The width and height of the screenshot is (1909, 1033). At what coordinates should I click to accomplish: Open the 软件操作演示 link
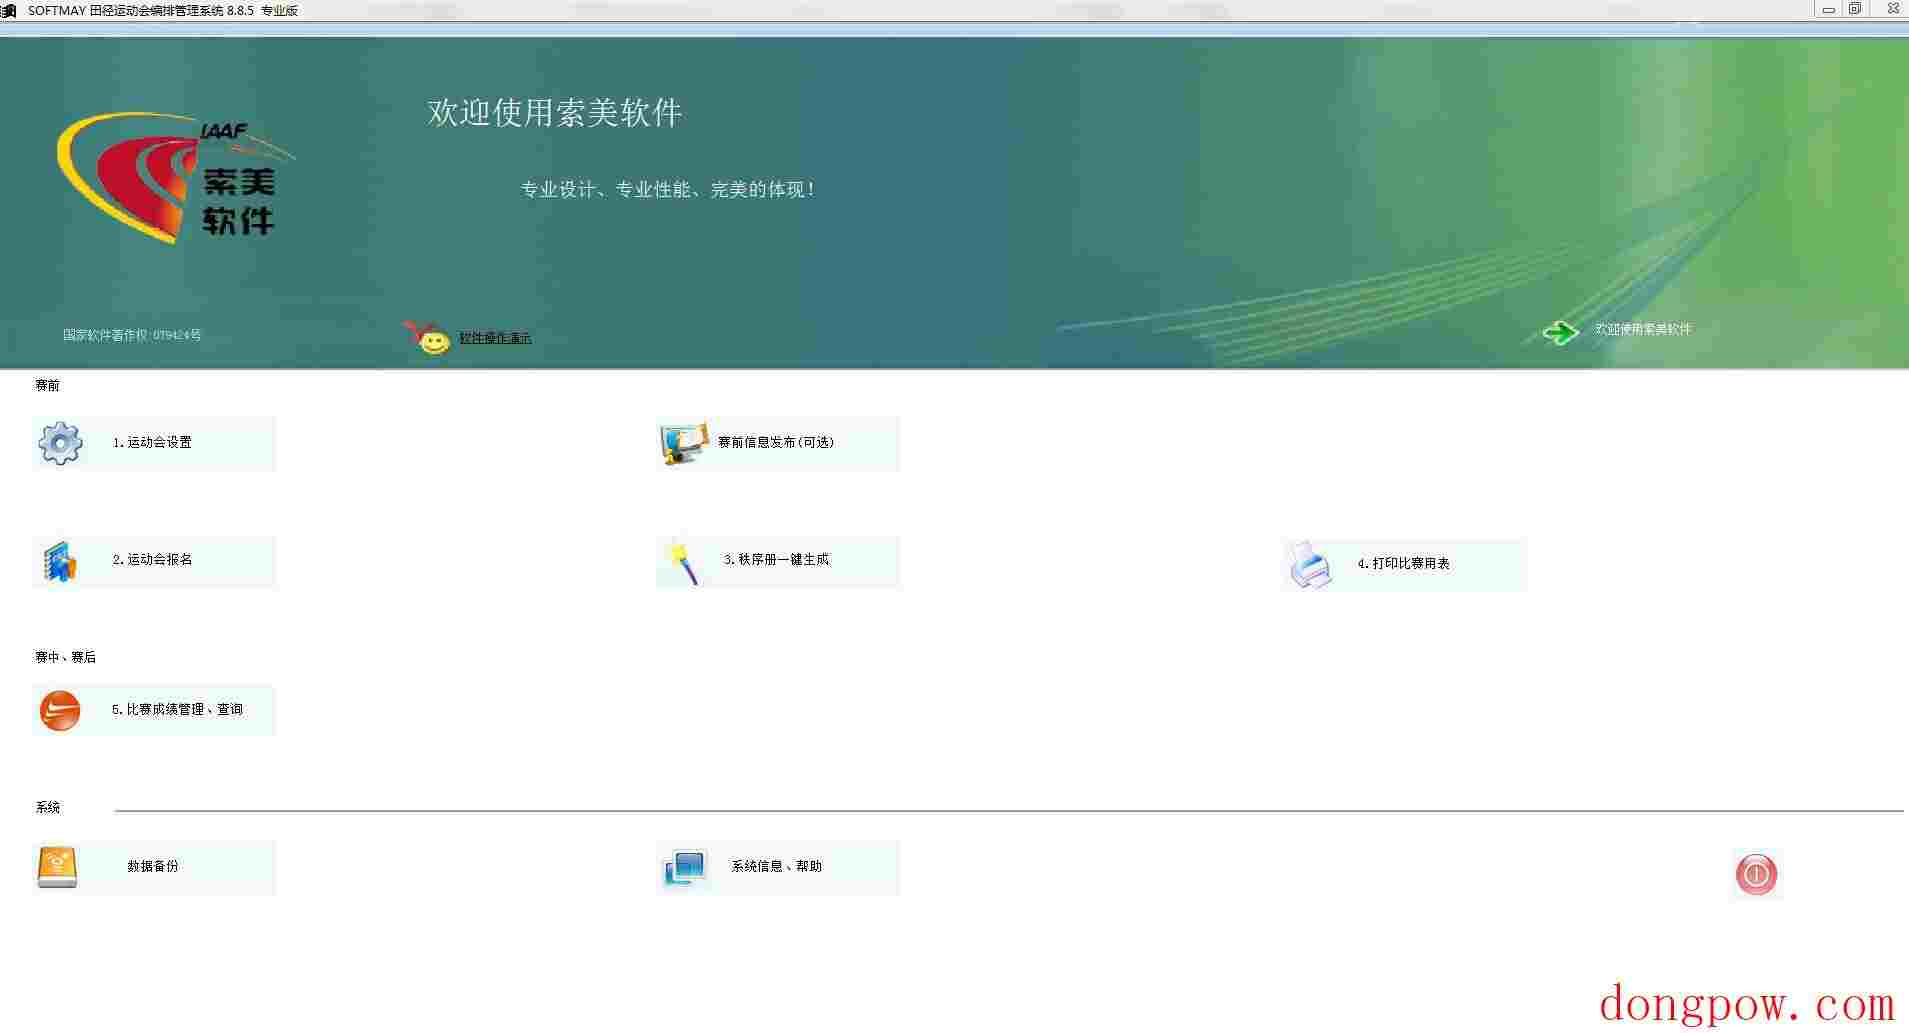[495, 339]
